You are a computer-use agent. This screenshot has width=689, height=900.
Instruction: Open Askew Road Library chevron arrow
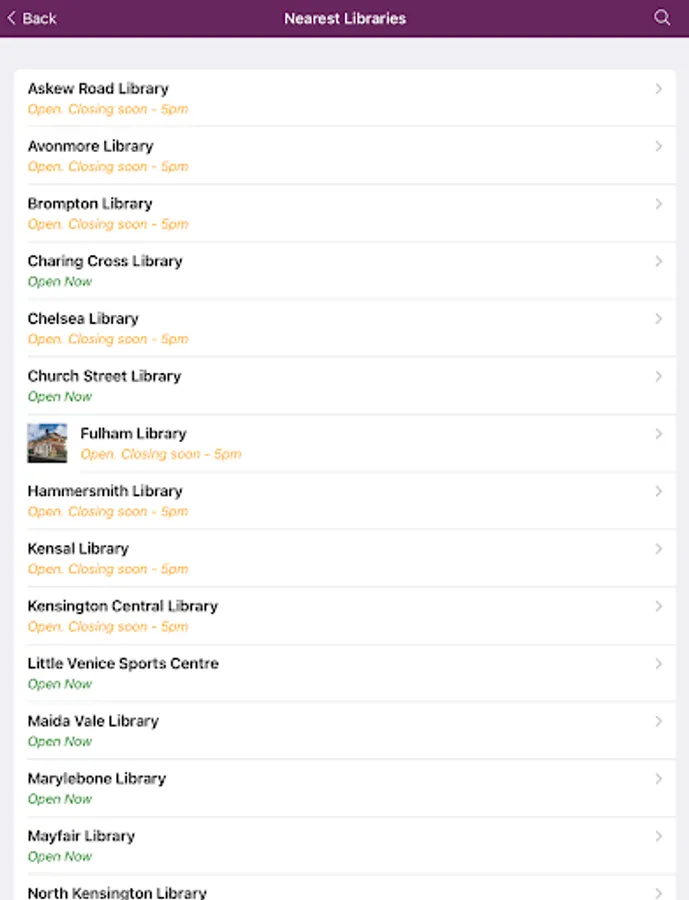[x=658, y=89]
